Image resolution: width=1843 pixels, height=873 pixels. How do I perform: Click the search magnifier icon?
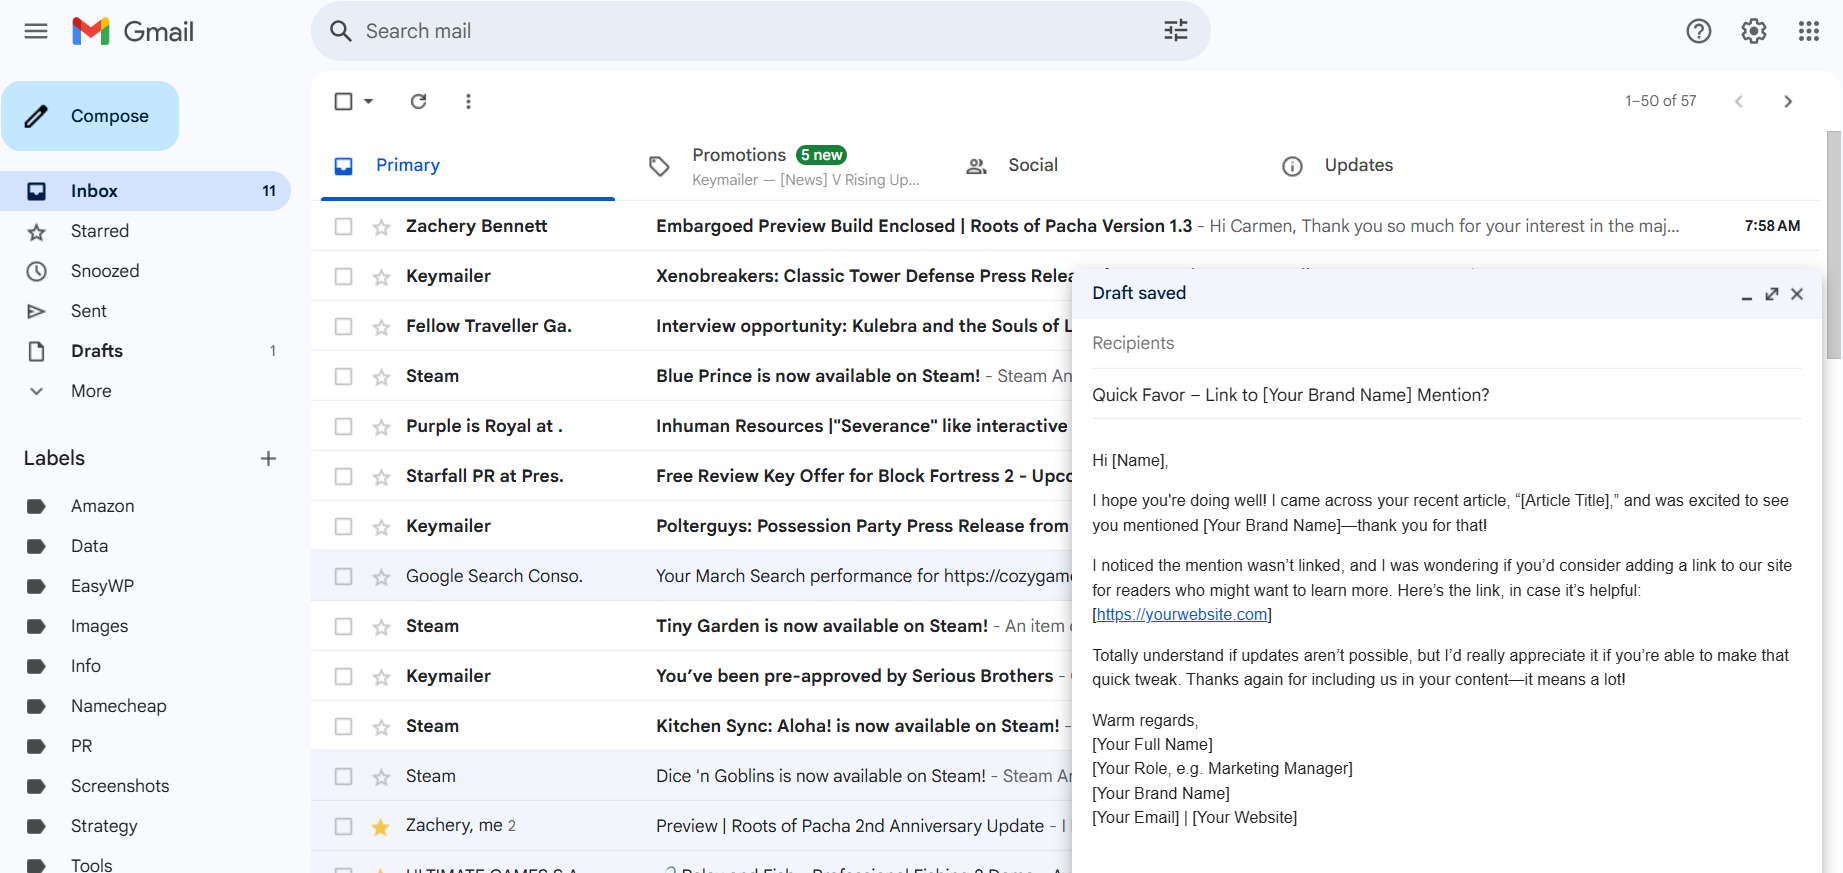(x=341, y=31)
